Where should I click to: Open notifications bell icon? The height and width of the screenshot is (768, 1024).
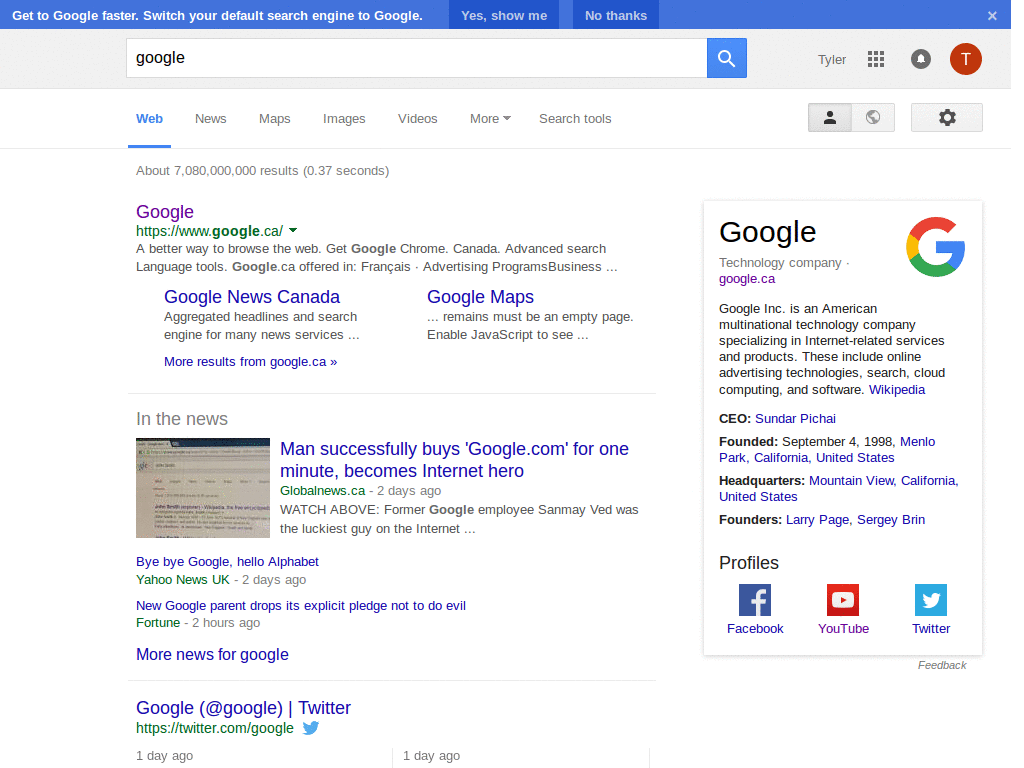[x=921, y=59]
